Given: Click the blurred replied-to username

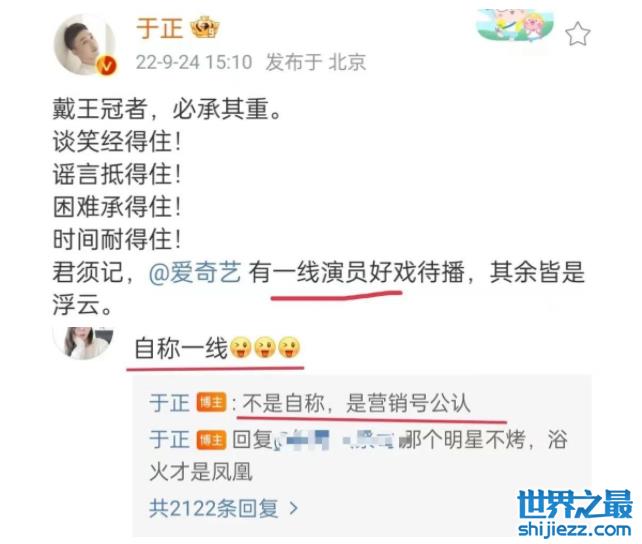Looking at the screenshot, I should pyautogui.click(x=336, y=440).
